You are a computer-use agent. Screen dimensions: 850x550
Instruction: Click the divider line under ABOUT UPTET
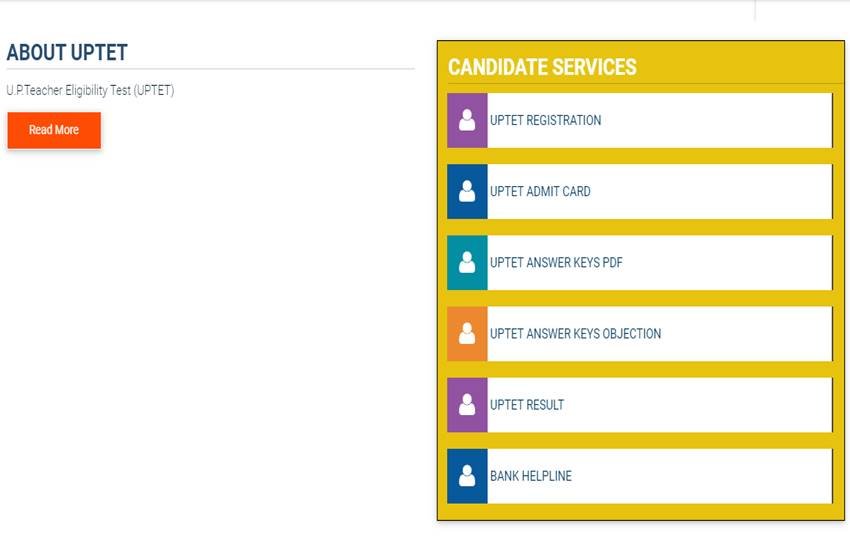click(x=210, y=69)
